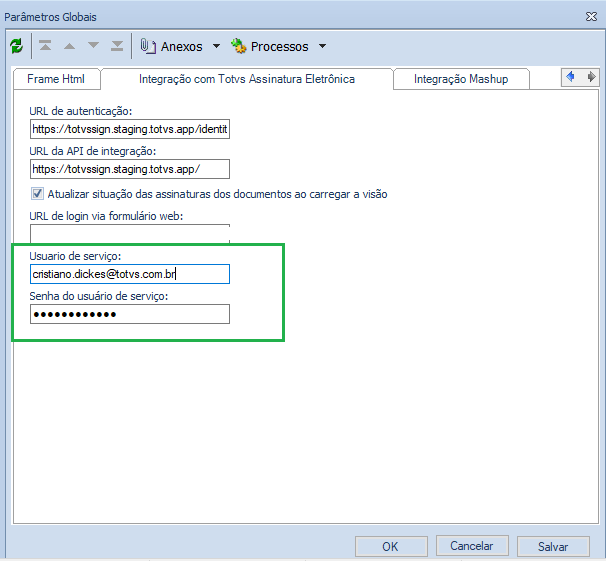Switch to the Frame Html tab
Viewport: 606px width, 561px height.
(x=56, y=79)
